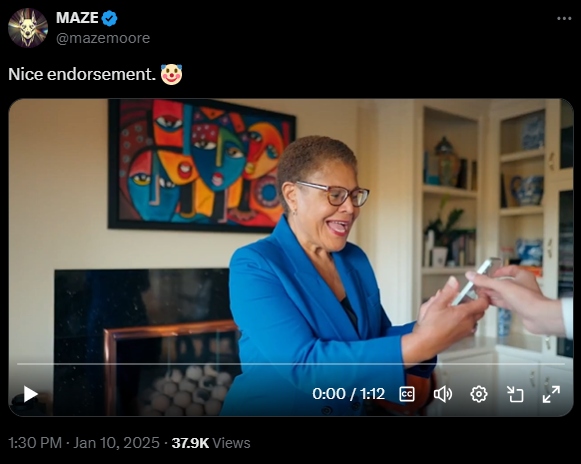Play the video with the play button
This screenshot has height=464, width=581.
(31, 394)
